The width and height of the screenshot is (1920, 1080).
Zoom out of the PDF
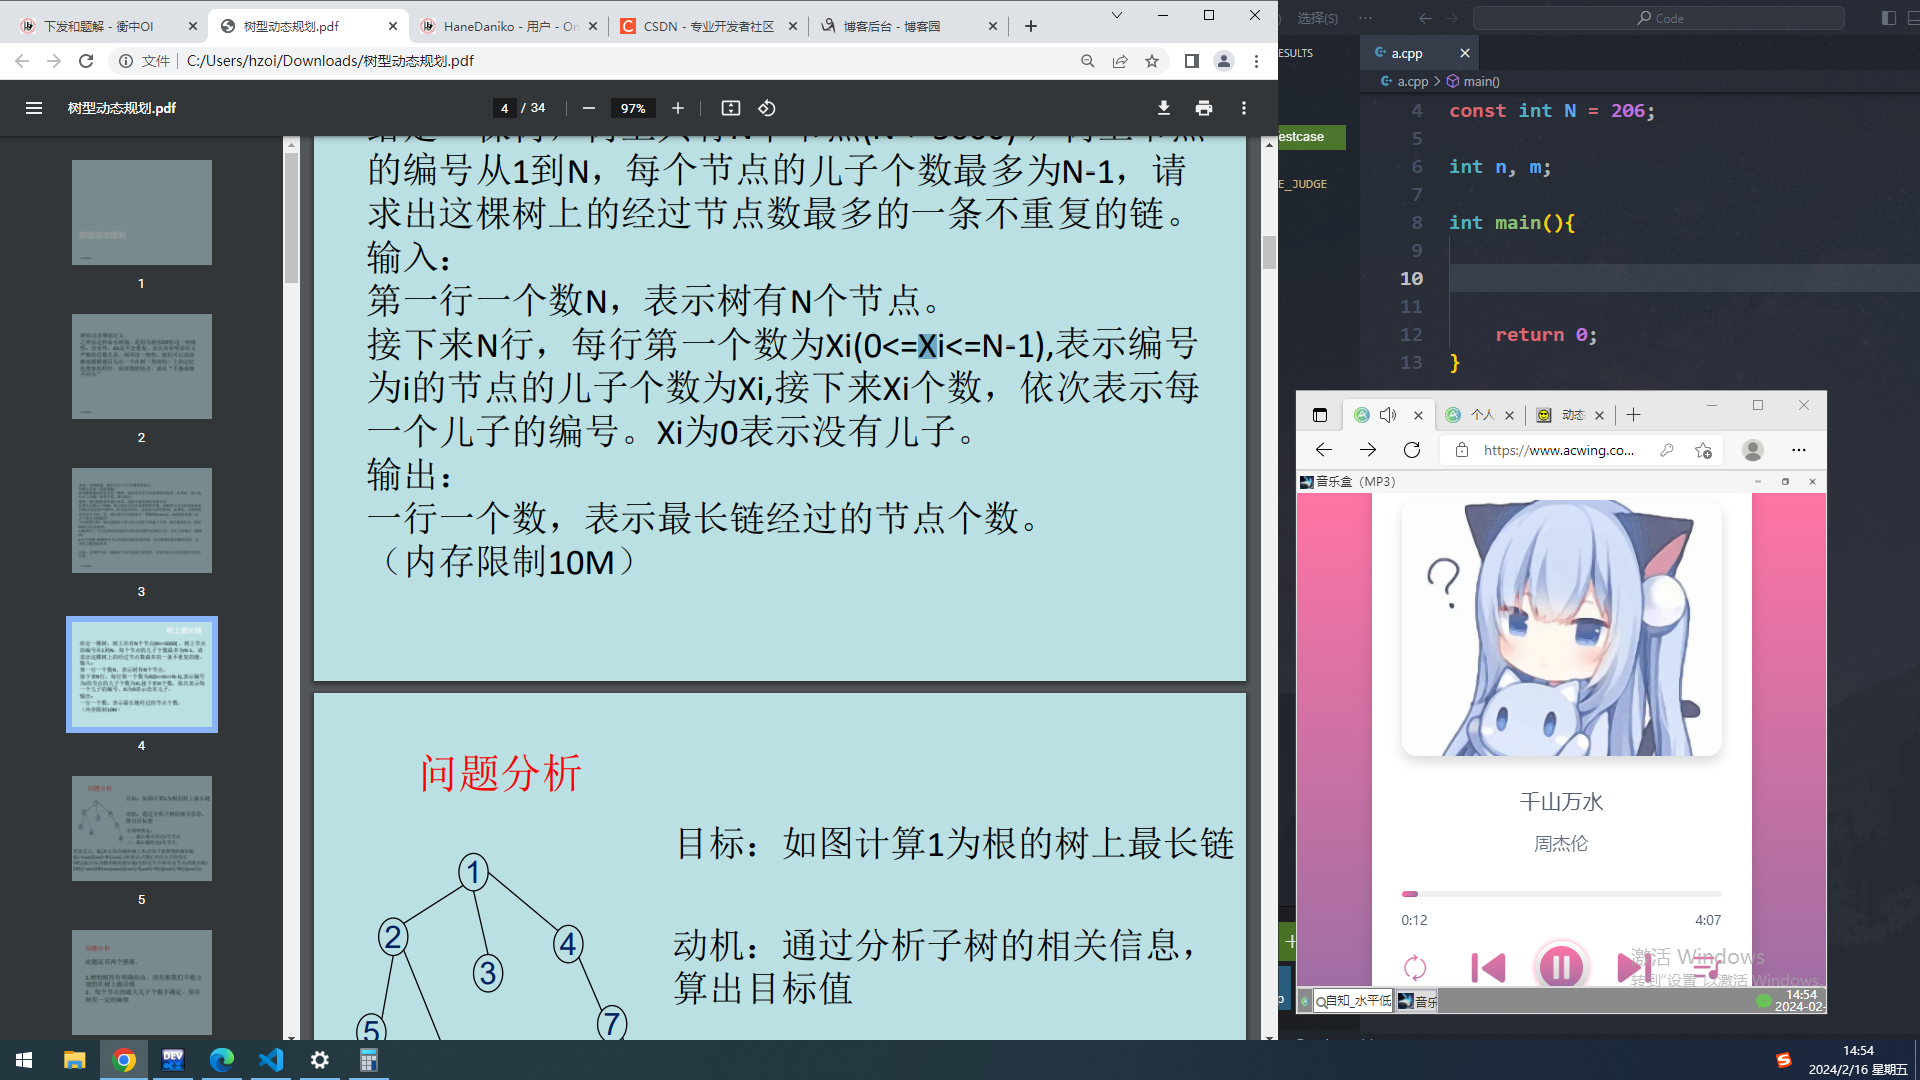pos(589,108)
